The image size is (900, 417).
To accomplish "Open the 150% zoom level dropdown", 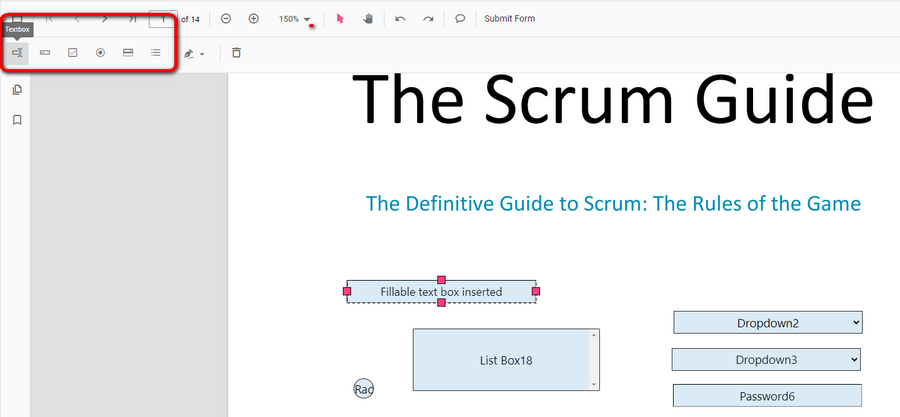I will click(295, 19).
